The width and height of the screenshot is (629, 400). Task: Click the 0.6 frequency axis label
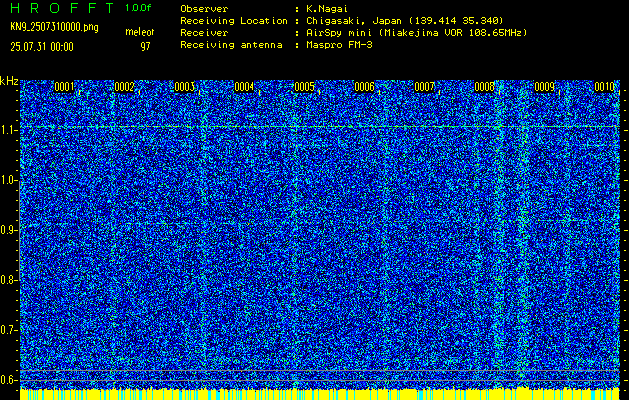tap(8, 380)
